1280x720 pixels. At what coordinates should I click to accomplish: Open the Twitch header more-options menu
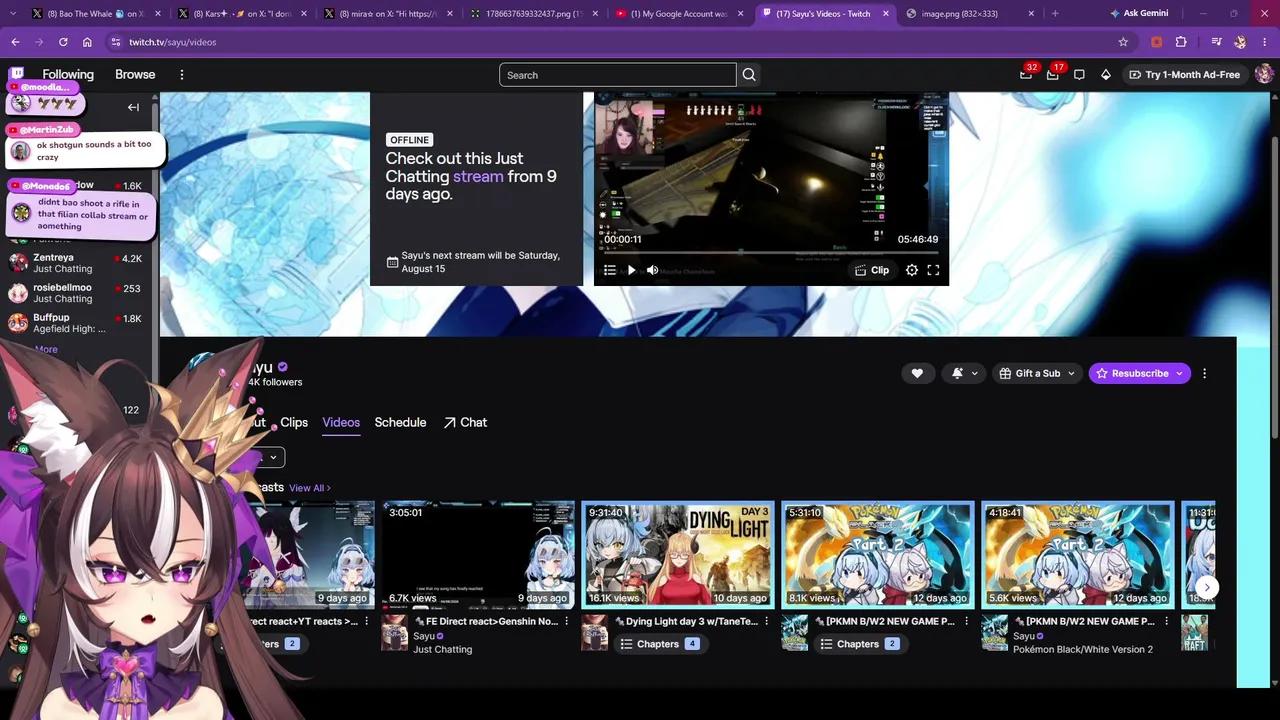click(181, 74)
